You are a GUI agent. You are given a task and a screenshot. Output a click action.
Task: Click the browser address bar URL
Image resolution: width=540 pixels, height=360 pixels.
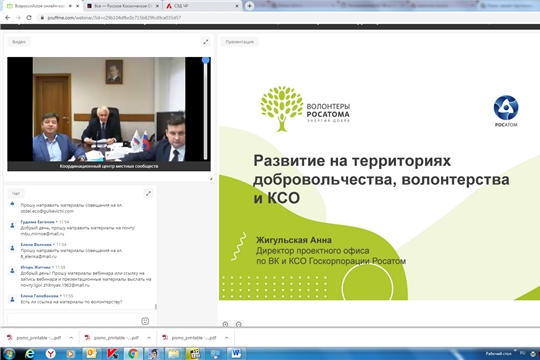pos(114,18)
